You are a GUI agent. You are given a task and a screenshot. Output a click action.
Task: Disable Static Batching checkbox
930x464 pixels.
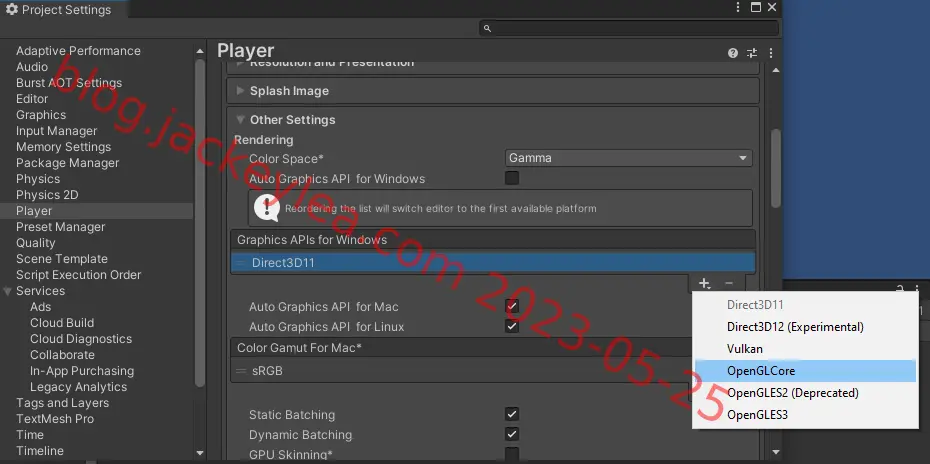[x=511, y=414]
